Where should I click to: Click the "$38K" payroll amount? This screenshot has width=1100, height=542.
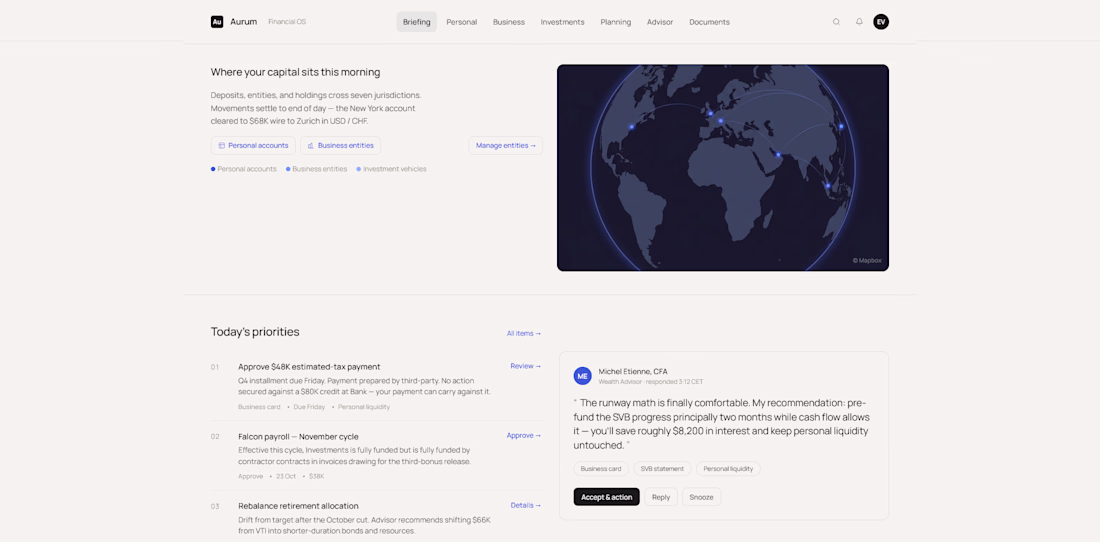click(x=316, y=476)
